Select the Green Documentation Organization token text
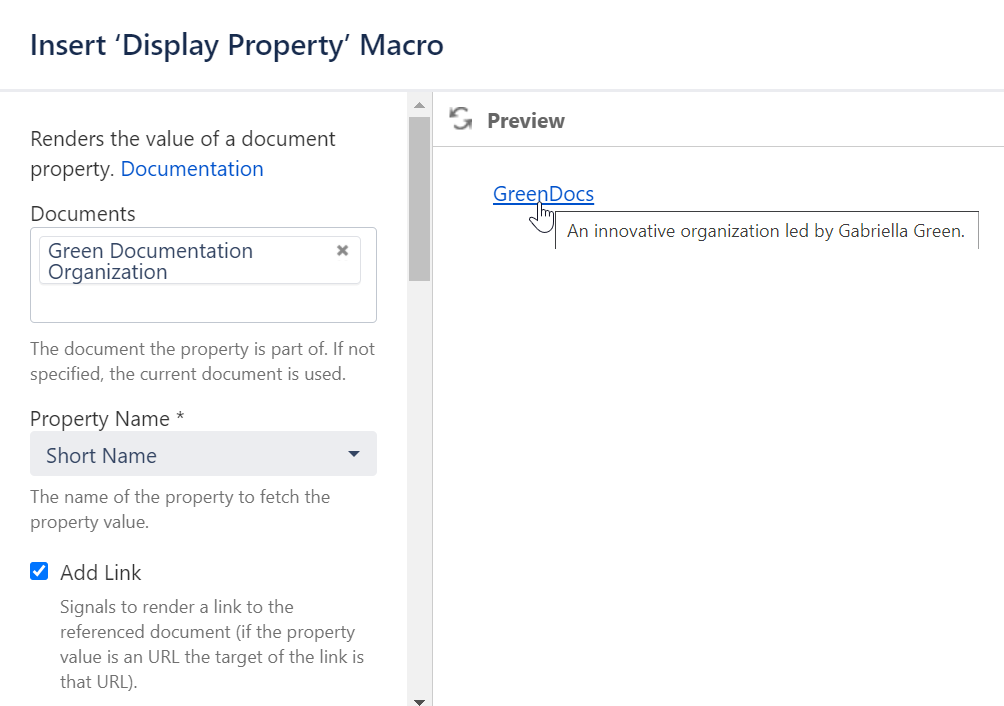This screenshot has height=706, width=1004. click(150, 261)
